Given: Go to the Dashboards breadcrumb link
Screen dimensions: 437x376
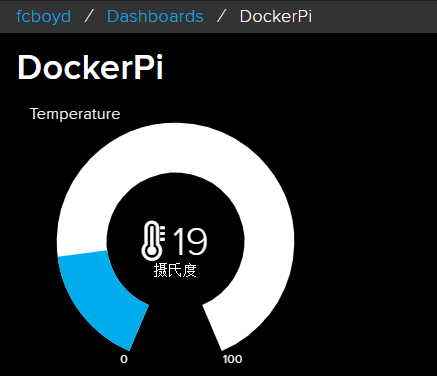Looking at the screenshot, I should point(155,16).
